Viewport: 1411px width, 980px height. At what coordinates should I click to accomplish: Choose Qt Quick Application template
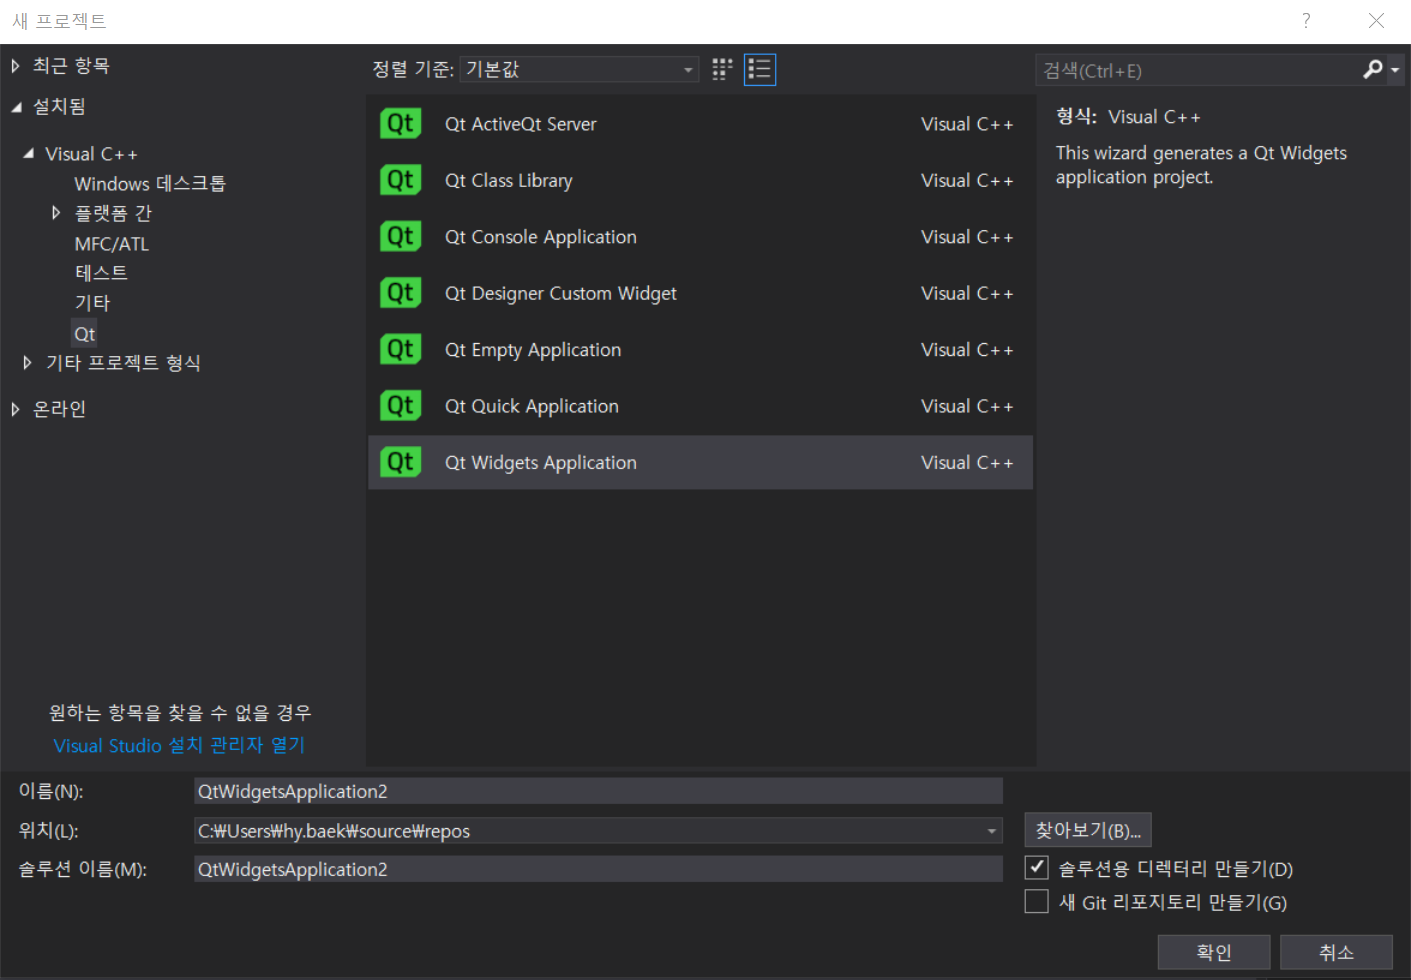pyautogui.click(x=700, y=406)
